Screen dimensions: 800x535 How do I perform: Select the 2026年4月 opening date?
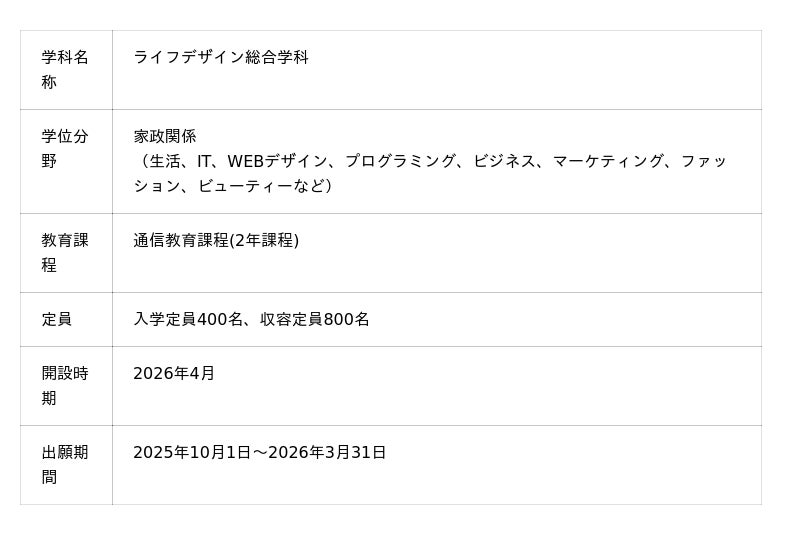174,373
